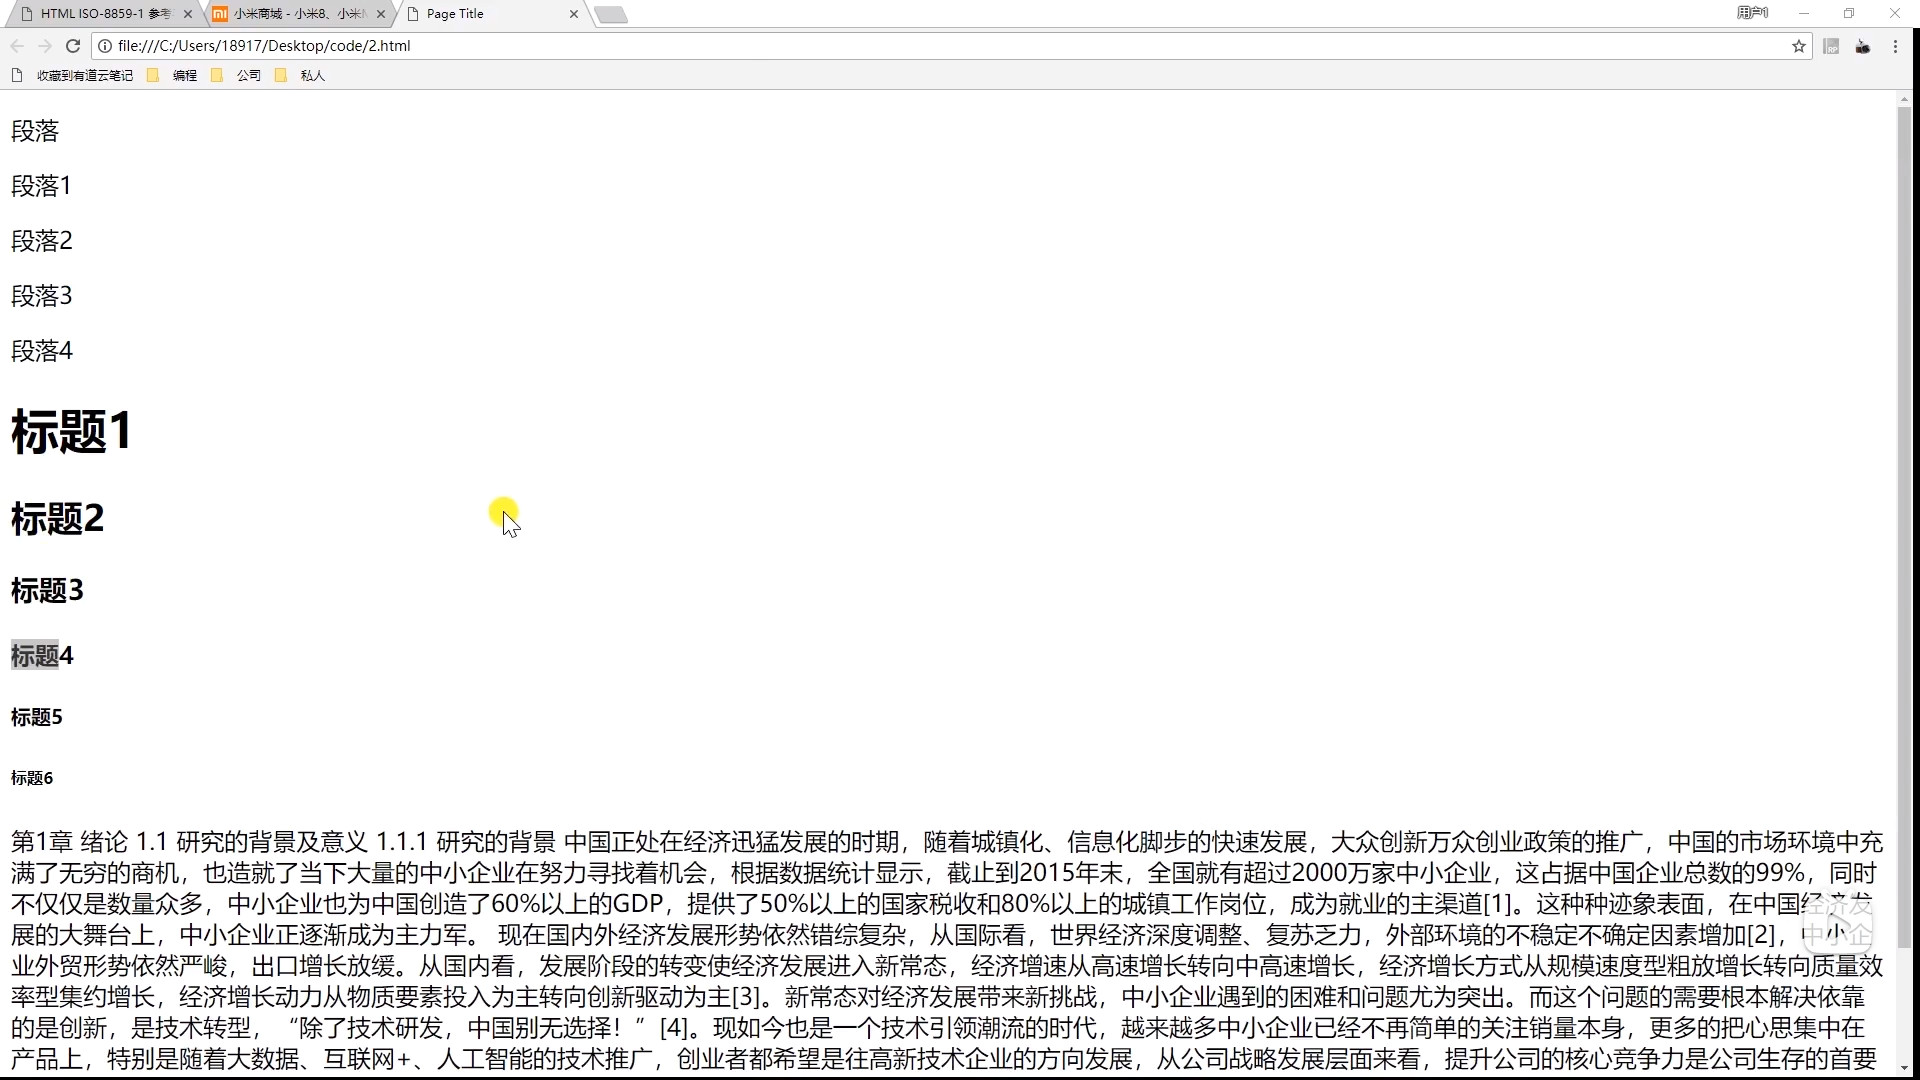Click the browser back arrow
Screen dimensions: 1920x1080
(17, 46)
